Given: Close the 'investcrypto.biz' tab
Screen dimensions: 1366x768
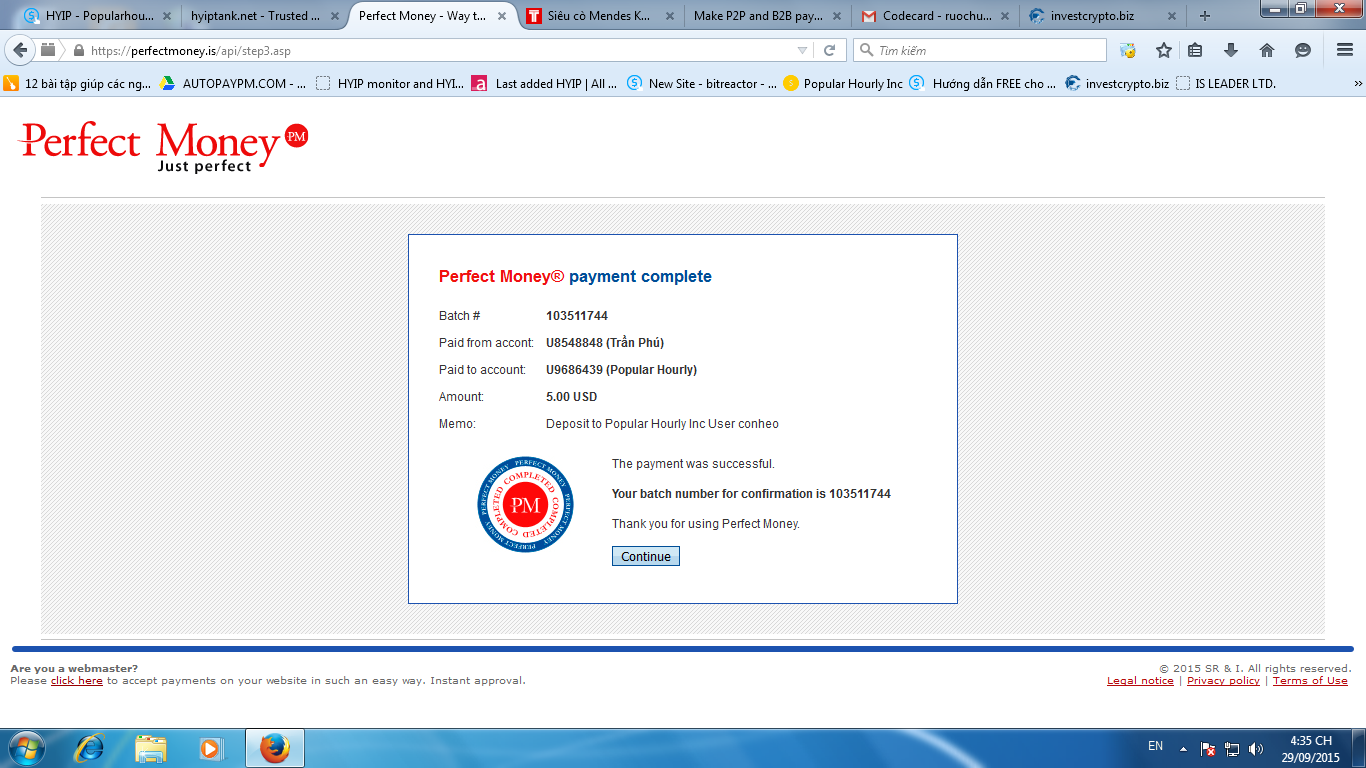Looking at the screenshot, I should 1171,16.
